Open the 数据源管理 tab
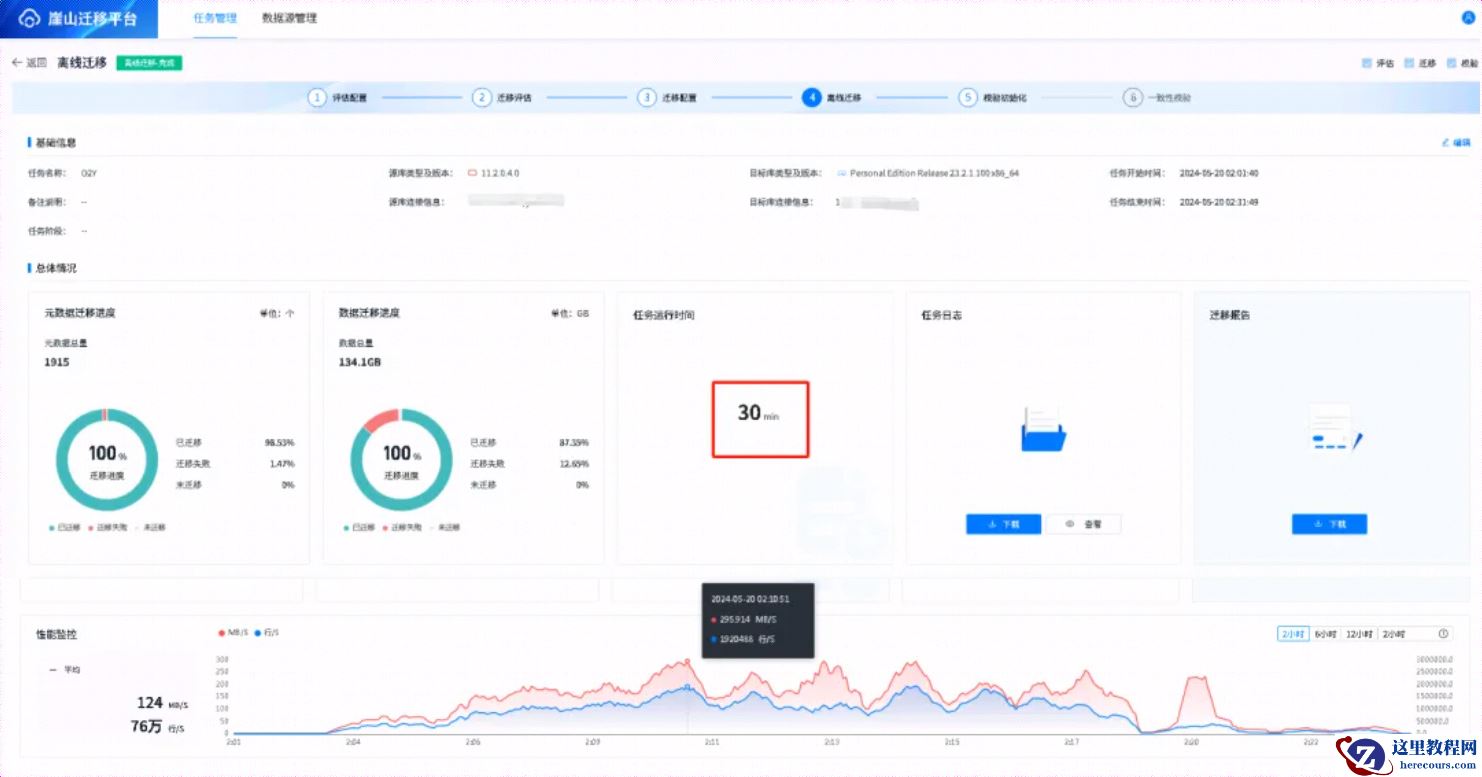The height and width of the screenshot is (777, 1482). click(x=289, y=18)
